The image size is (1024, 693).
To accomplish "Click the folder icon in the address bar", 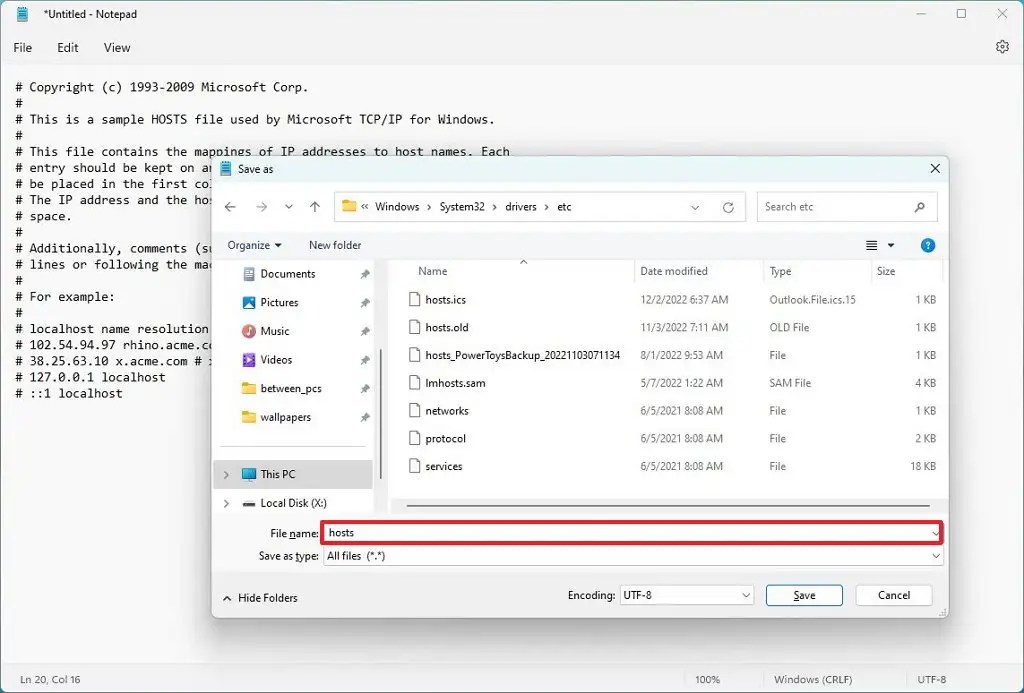I will (347, 206).
